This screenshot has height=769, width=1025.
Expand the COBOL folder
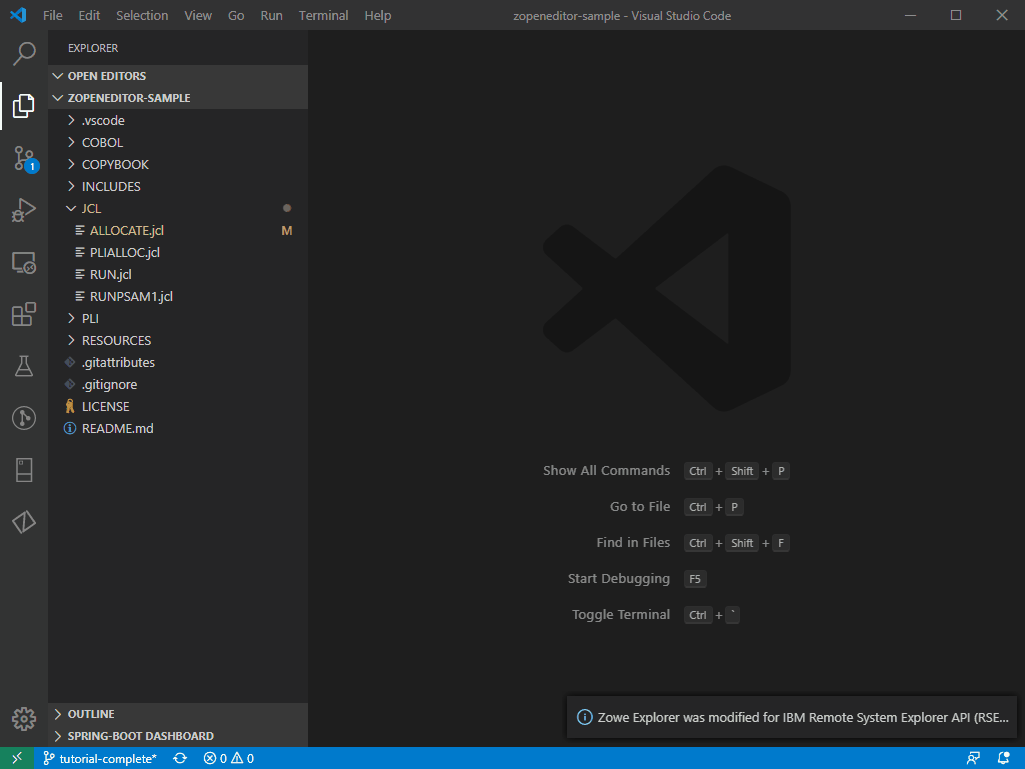tap(178, 143)
